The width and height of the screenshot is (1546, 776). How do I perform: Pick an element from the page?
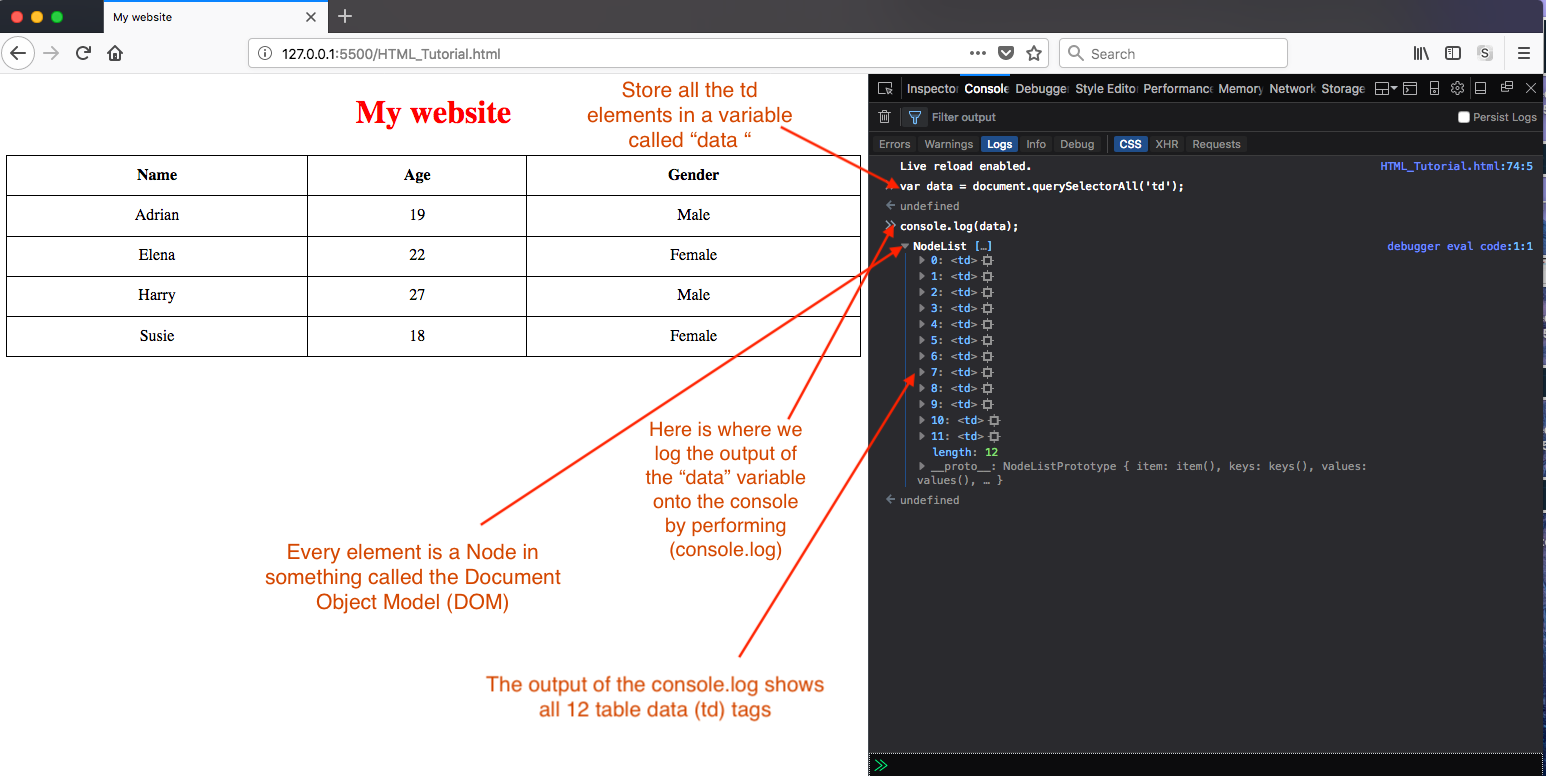pyautogui.click(x=885, y=89)
